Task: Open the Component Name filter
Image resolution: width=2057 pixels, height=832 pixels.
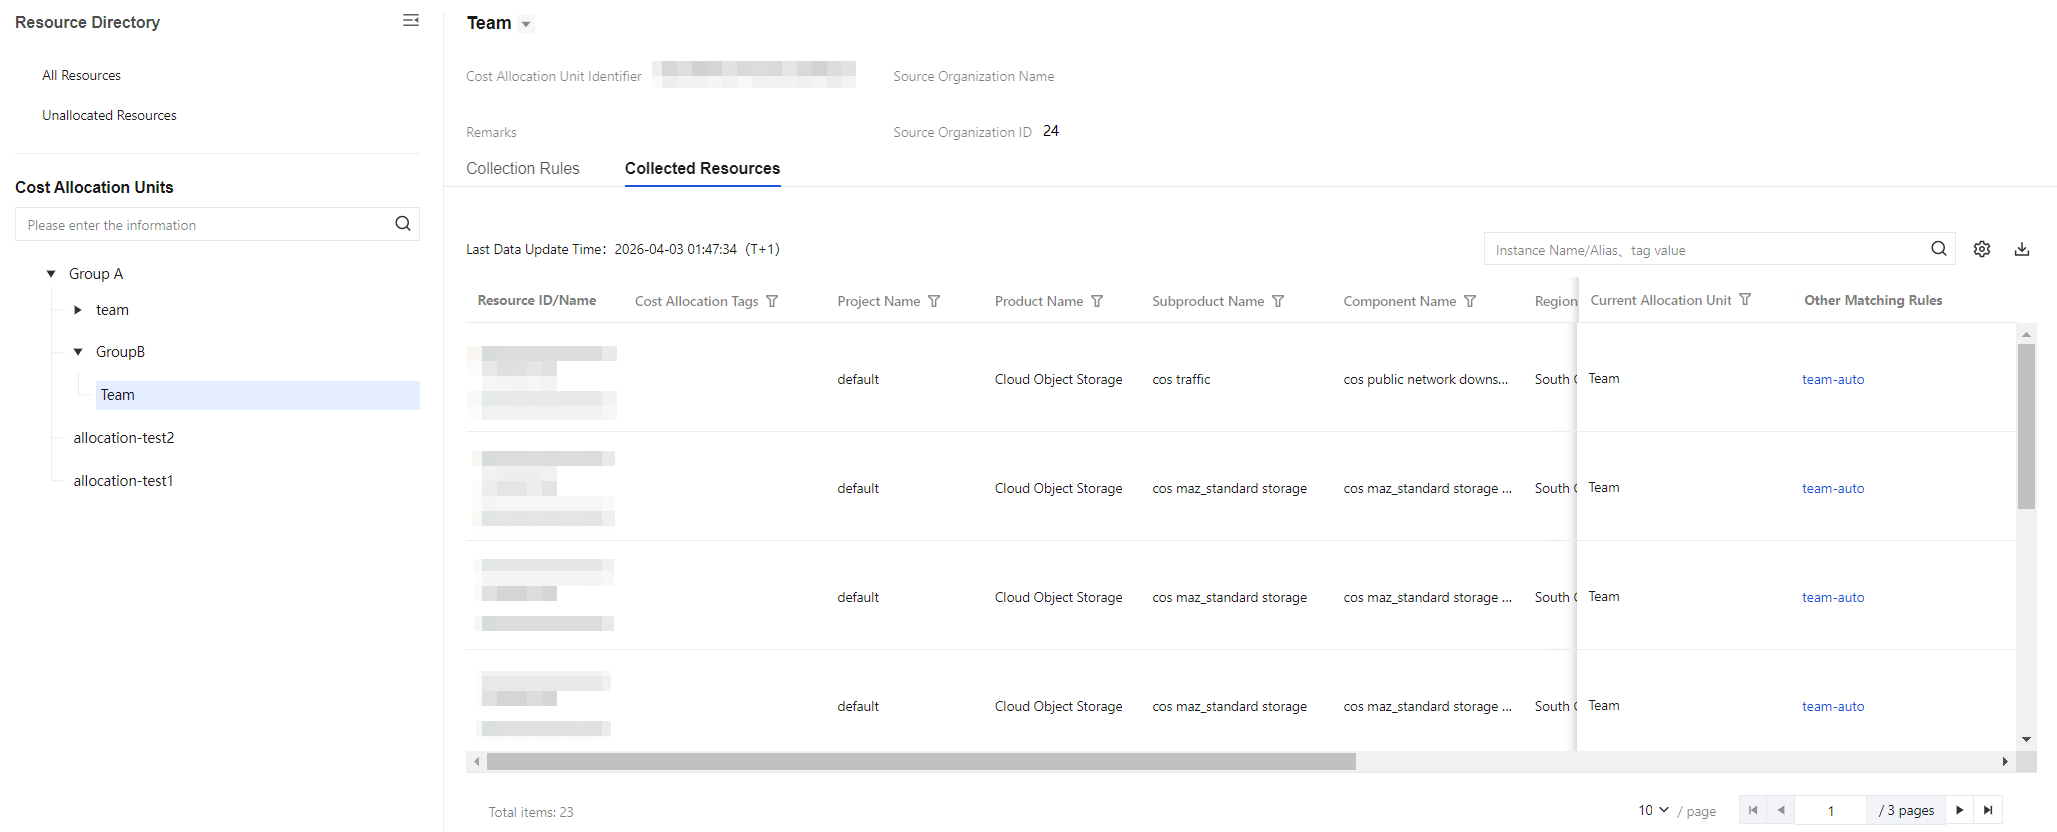Action: coord(1470,301)
